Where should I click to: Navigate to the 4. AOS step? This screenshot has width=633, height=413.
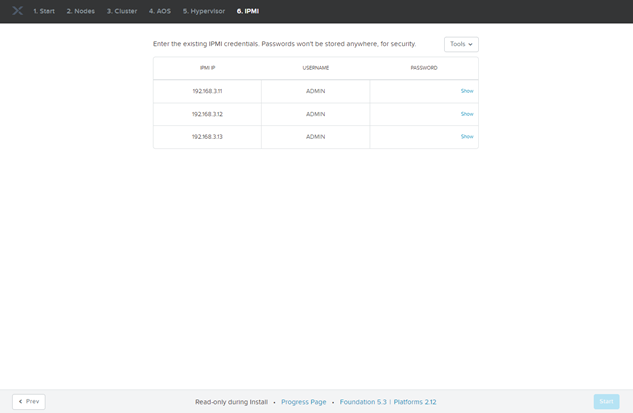pyautogui.click(x=160, y=11)
